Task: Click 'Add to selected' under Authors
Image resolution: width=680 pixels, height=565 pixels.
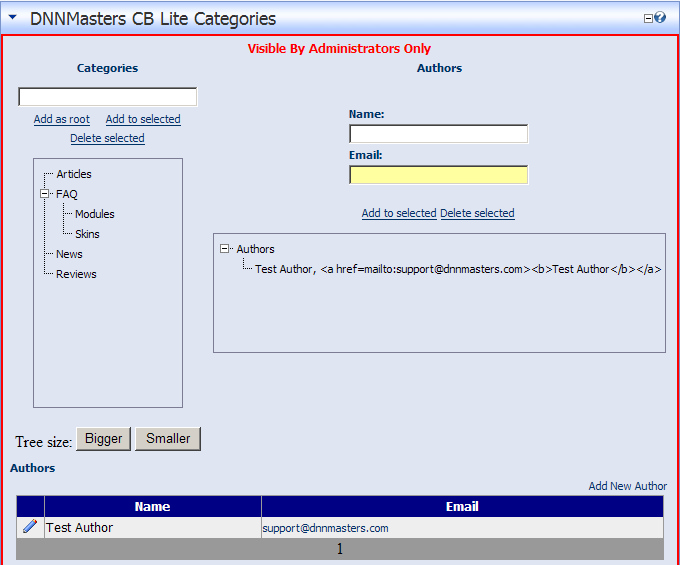Action: 399,213
